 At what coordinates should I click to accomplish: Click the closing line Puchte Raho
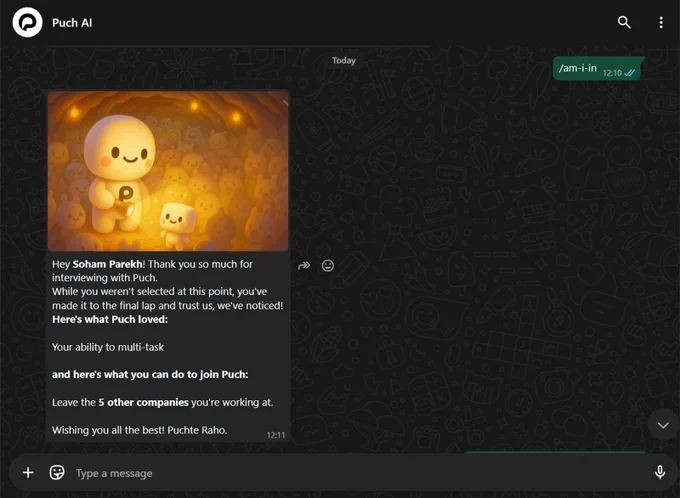197,430
